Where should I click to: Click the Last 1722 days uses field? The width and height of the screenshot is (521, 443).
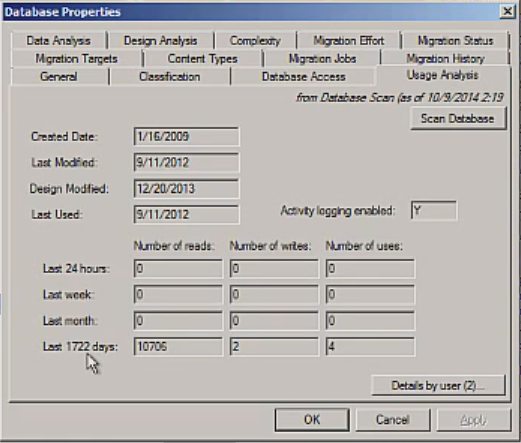(370, 347)
